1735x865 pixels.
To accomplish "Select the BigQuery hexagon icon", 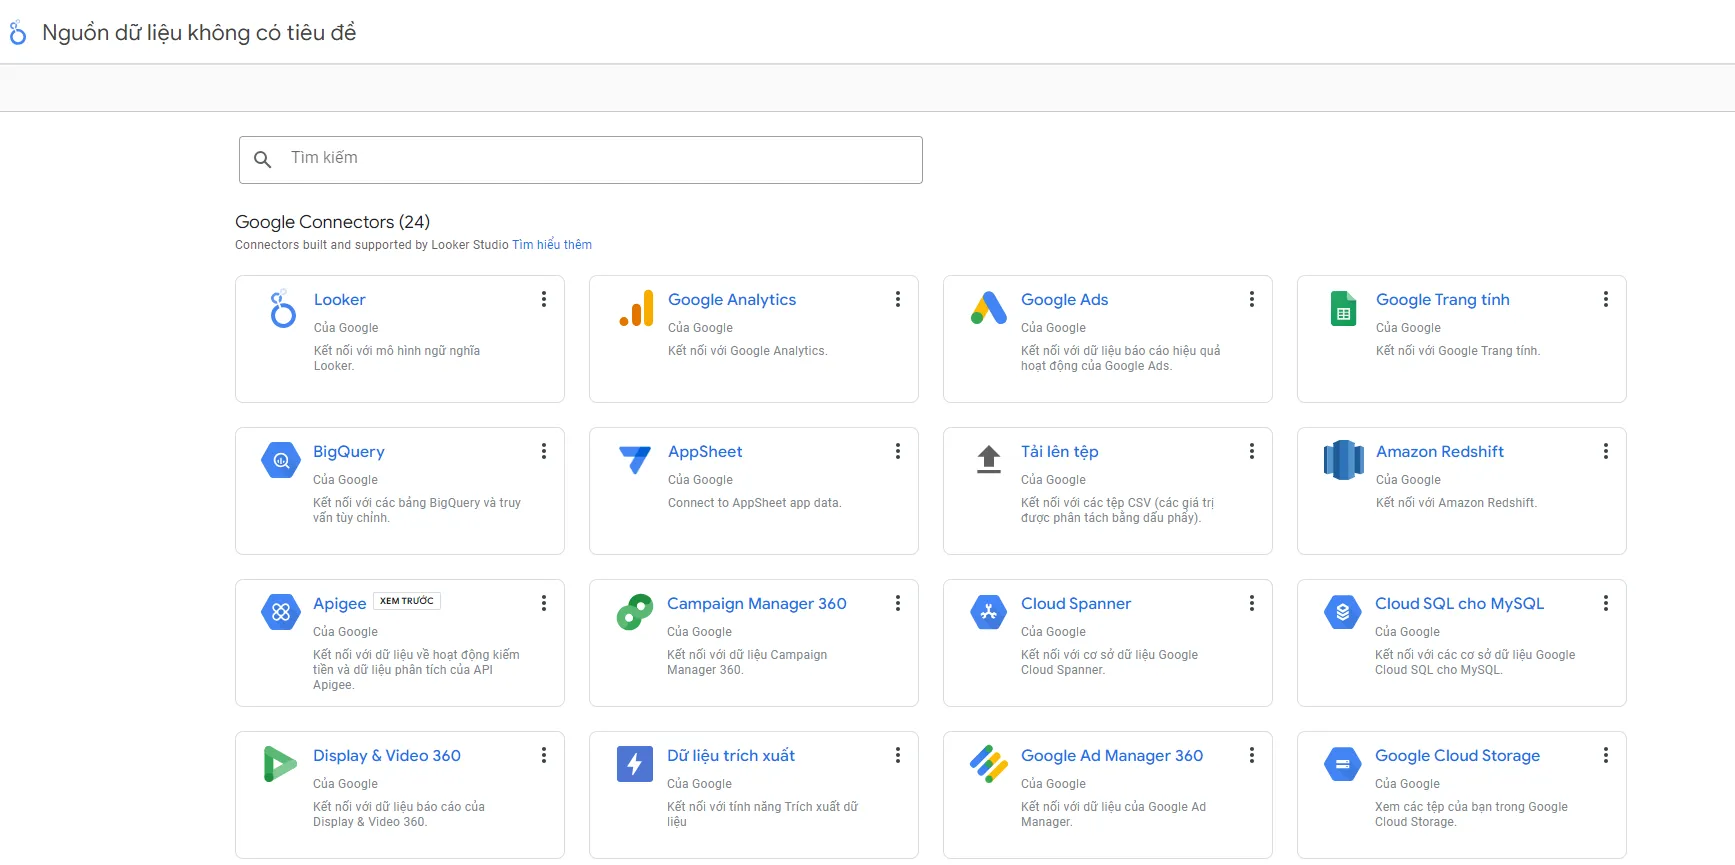I will 281,461.
